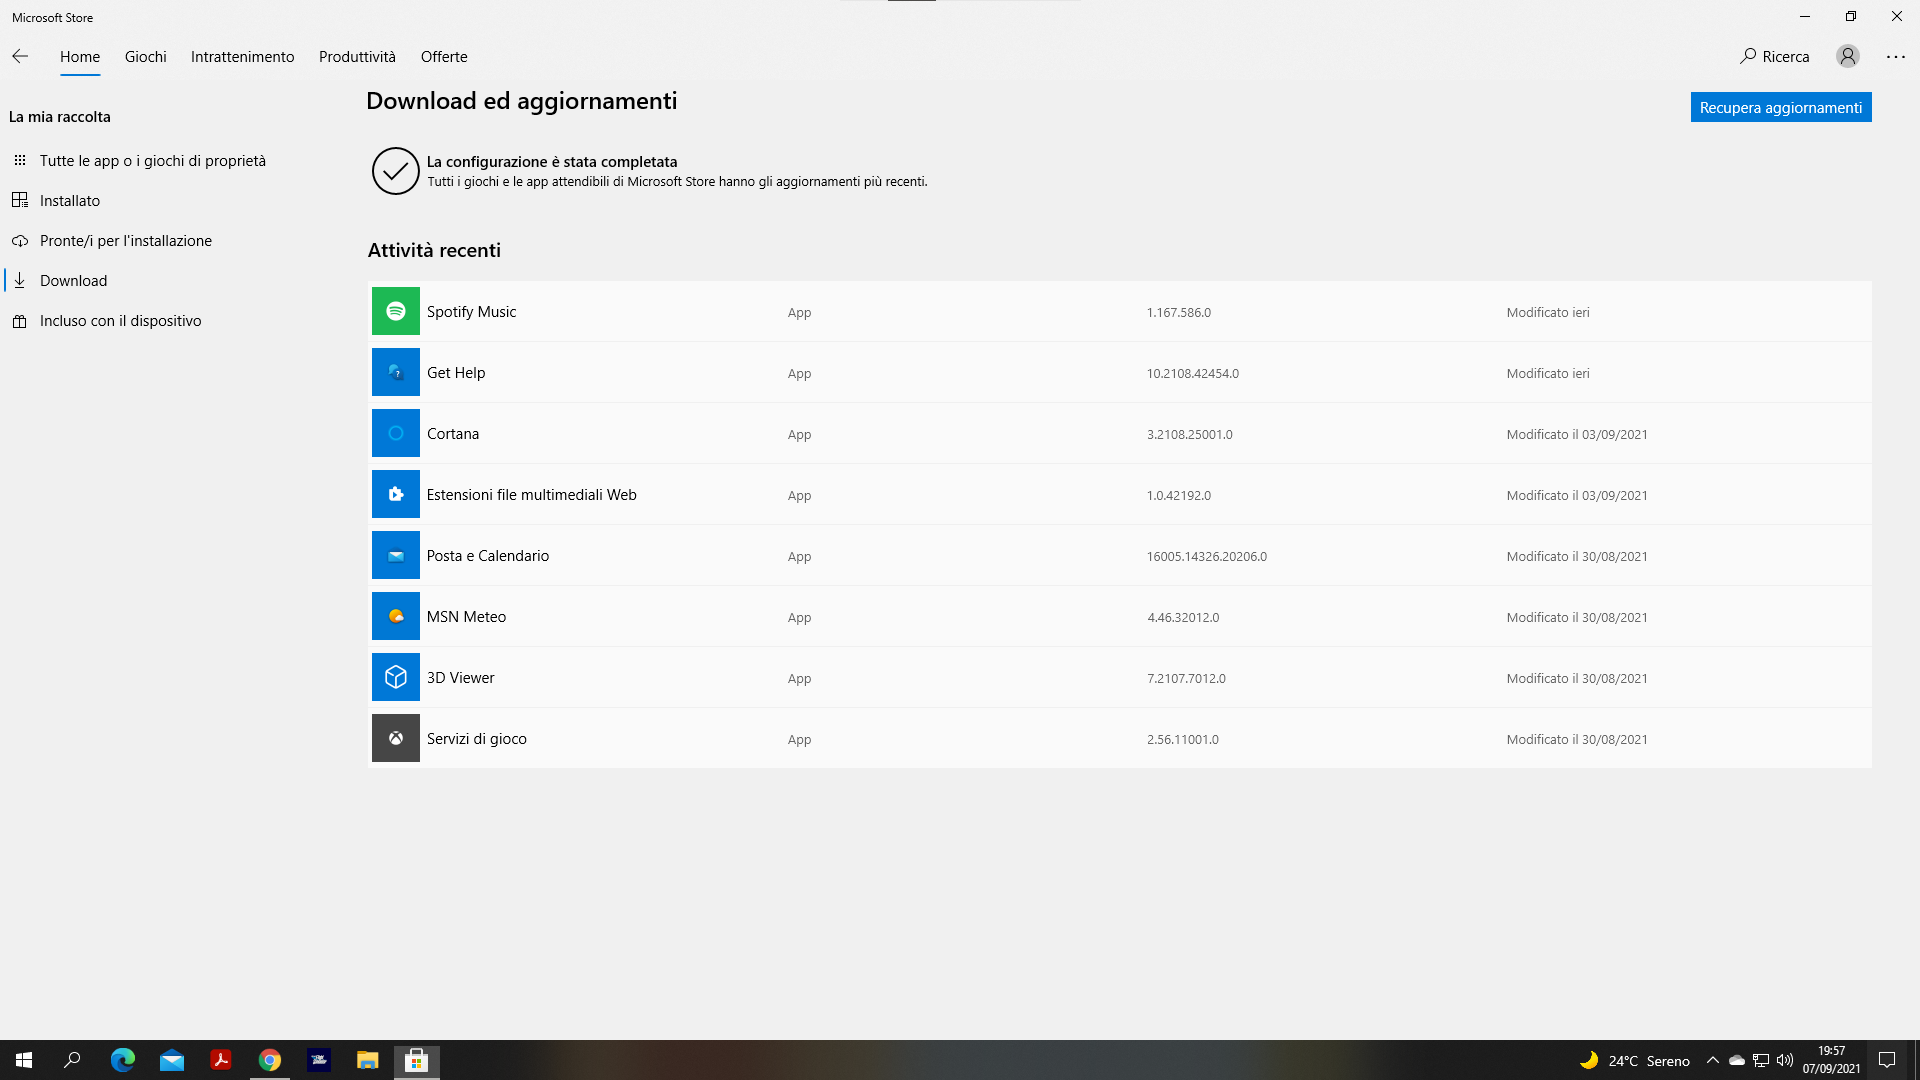Image resolution: width=1920 pixels, height=1080 pixels.
Task: Click the completed checkmark circle
Action: 395,171
